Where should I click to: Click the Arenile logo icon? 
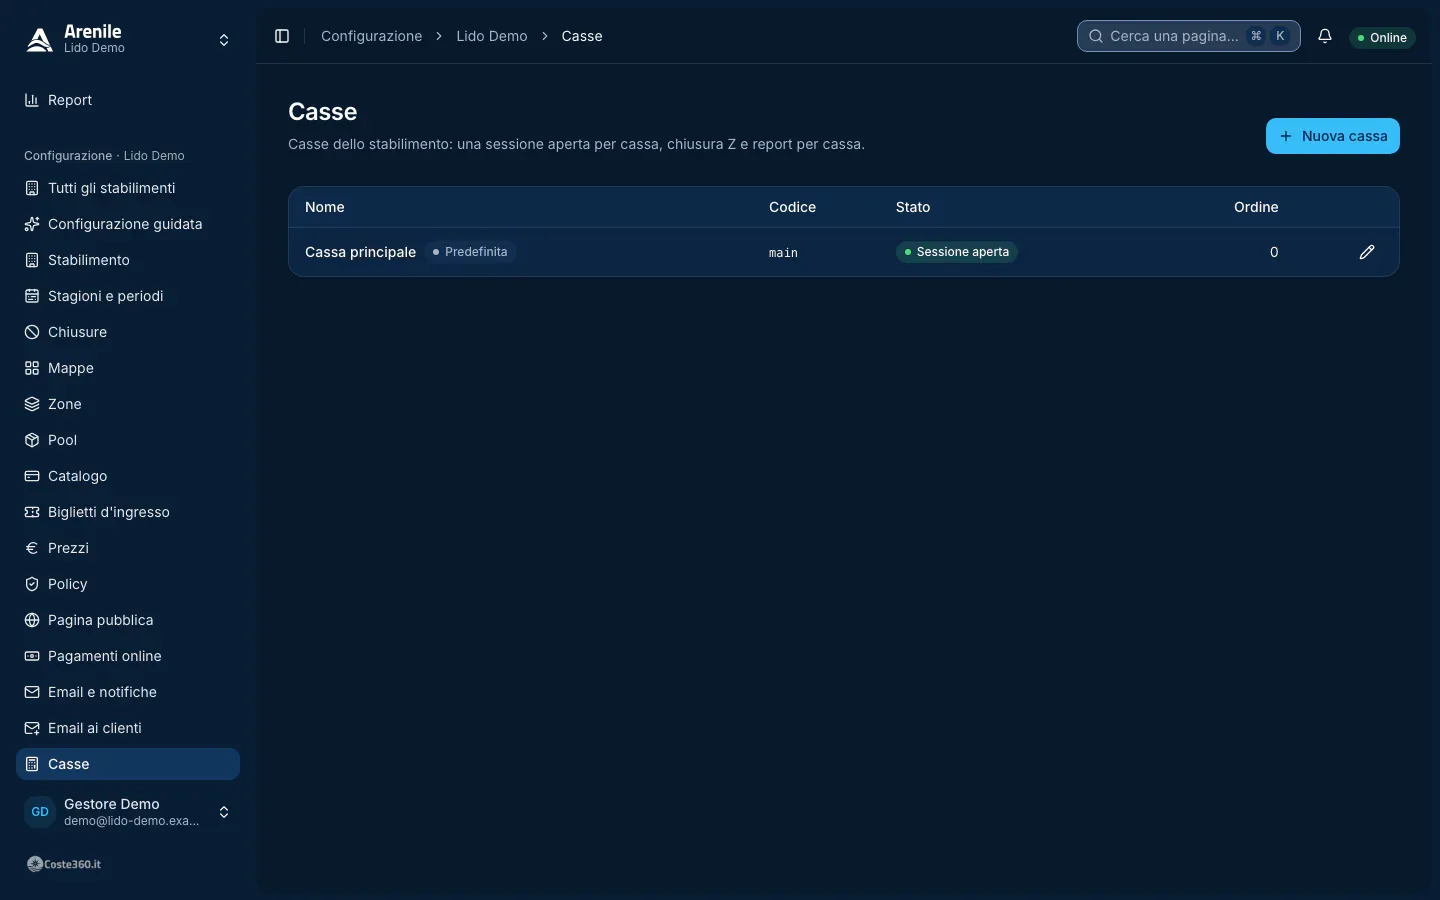tap(40, 39)
